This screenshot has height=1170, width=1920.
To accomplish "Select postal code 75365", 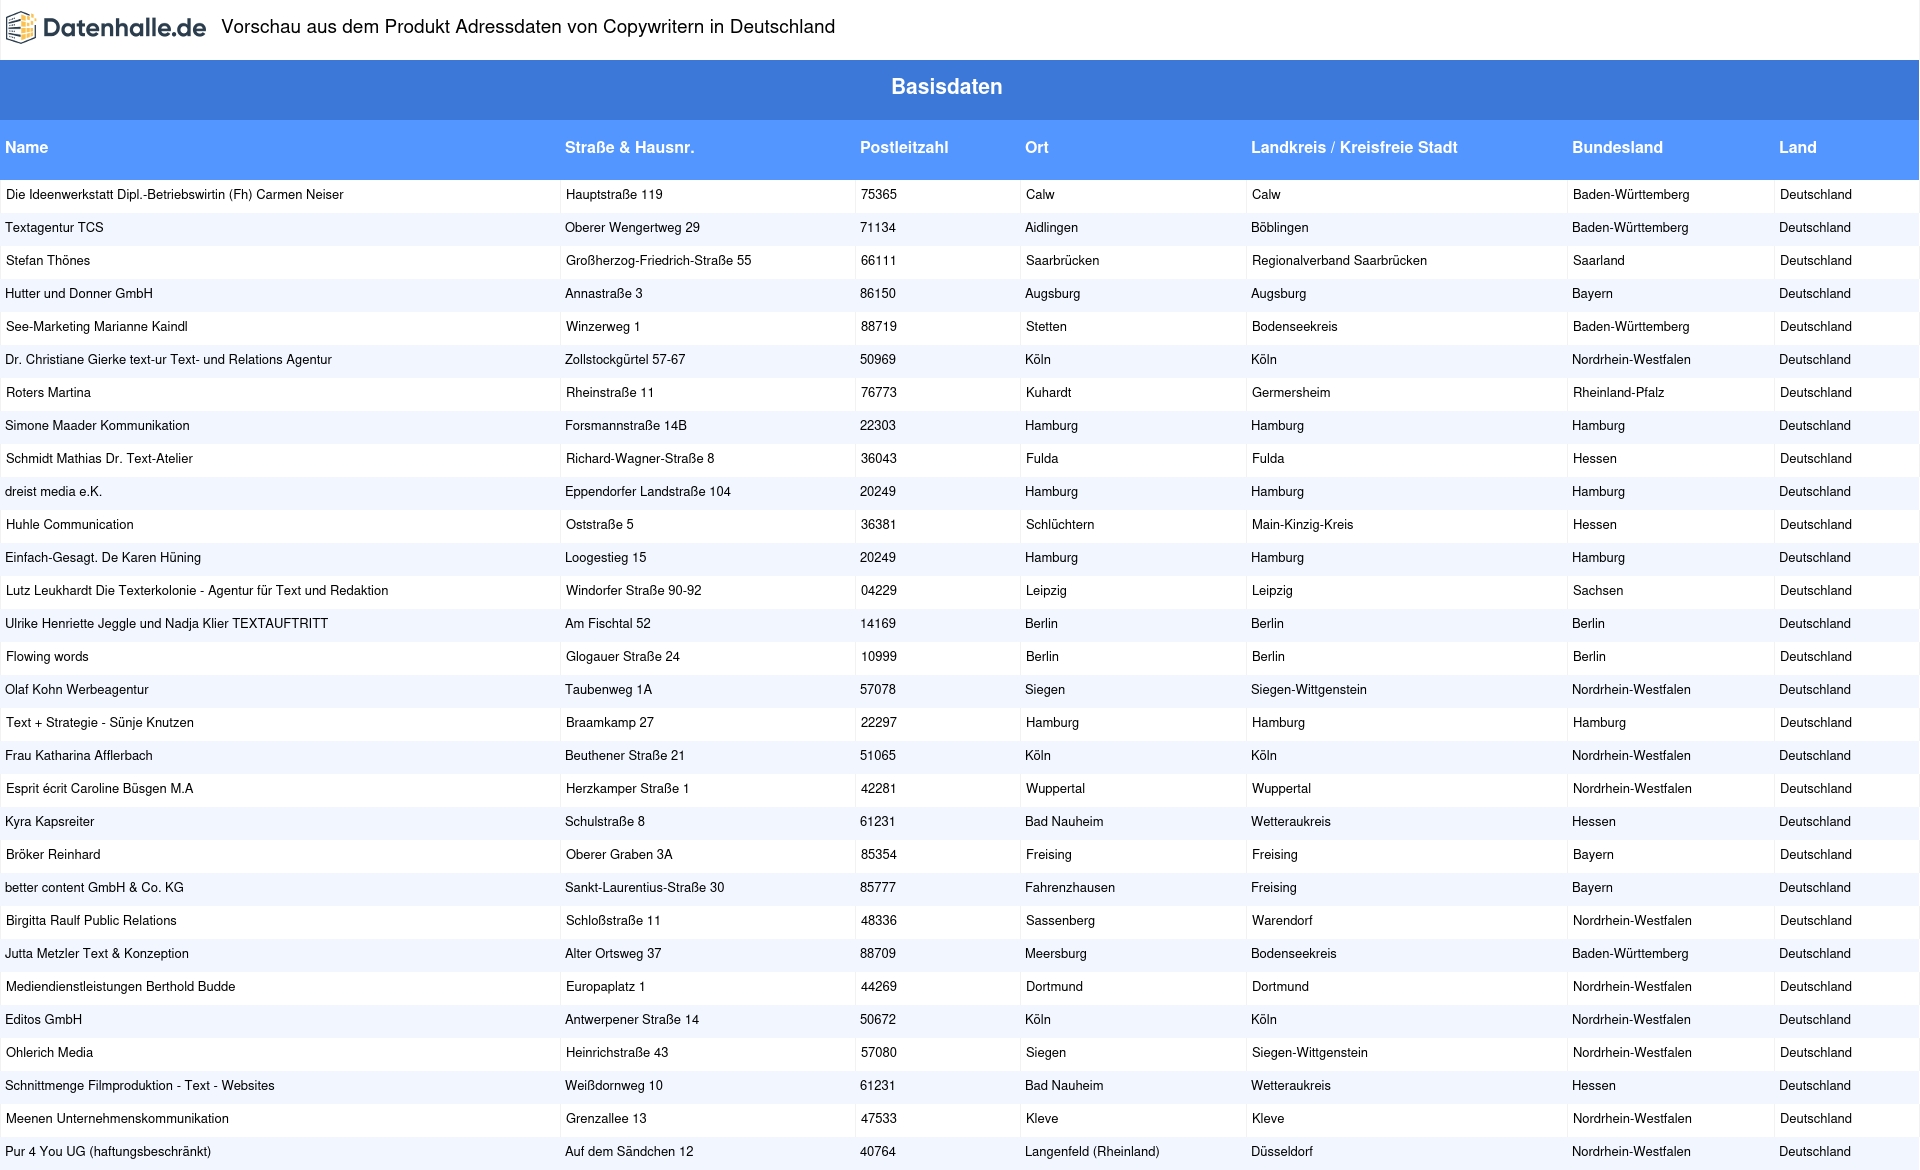I will [878, 195].
